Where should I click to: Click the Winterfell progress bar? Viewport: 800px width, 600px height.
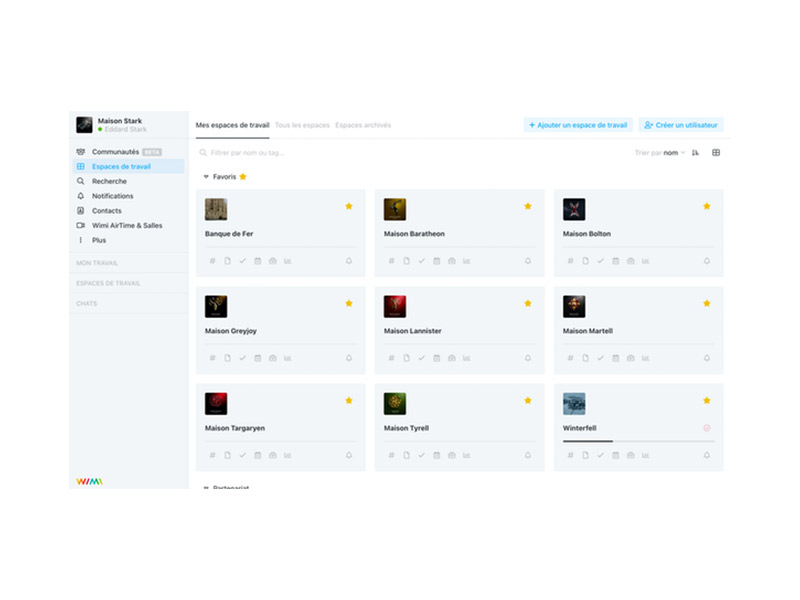point(638,441)
